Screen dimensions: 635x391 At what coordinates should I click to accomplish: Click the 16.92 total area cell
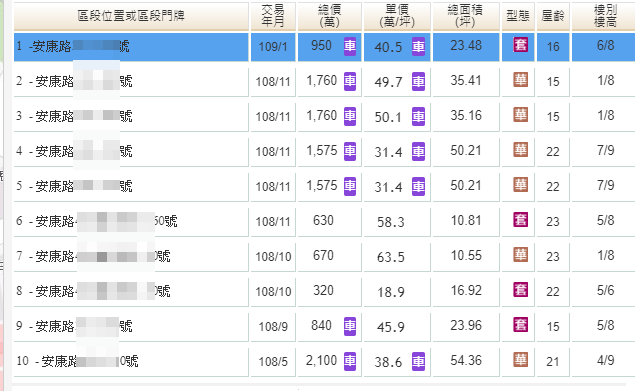(466, 291)
